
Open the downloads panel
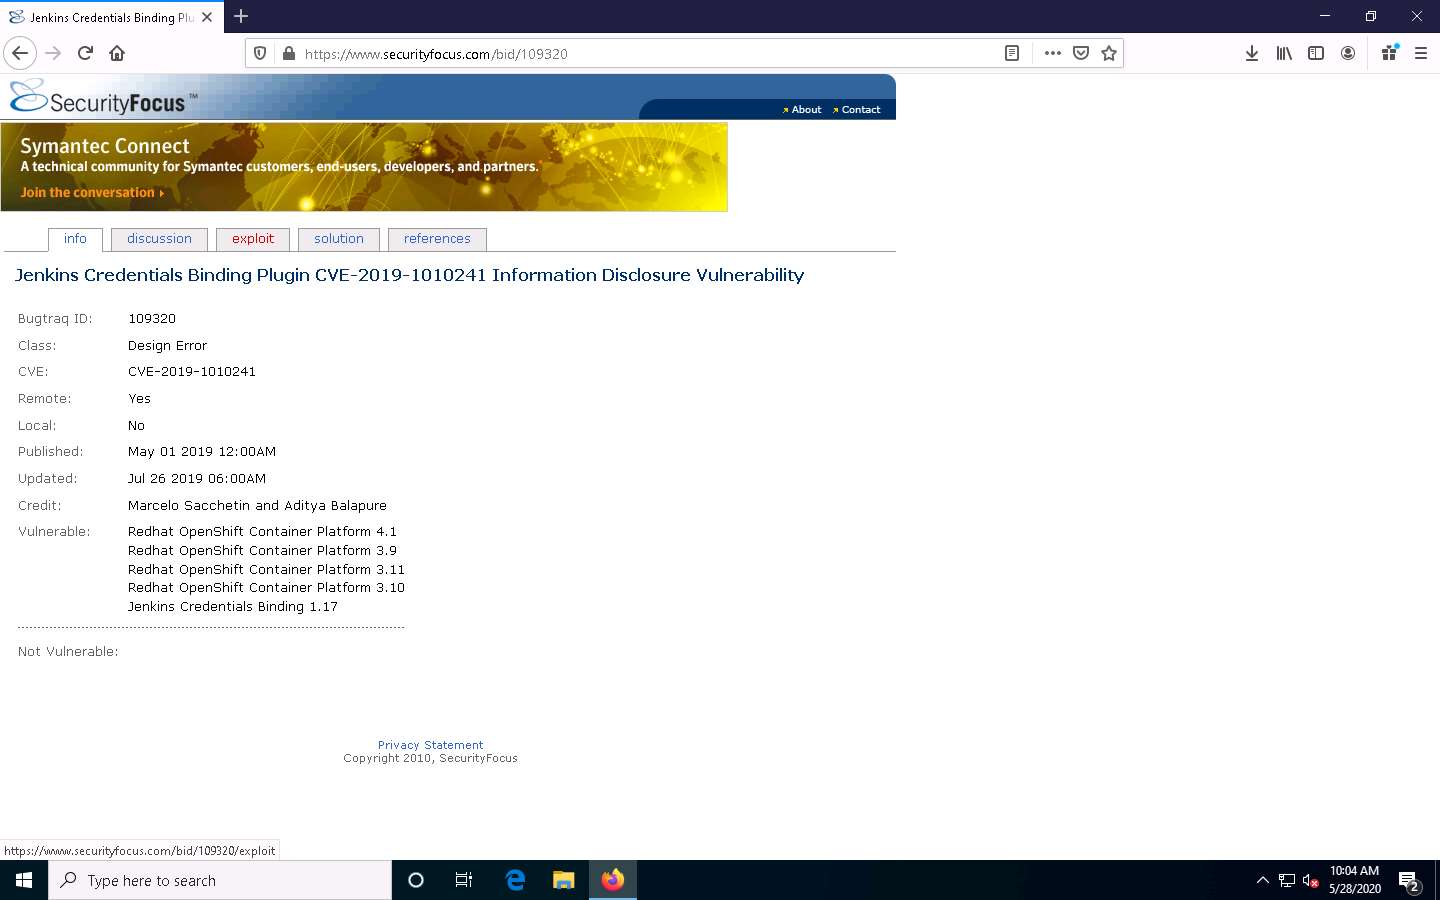click(1252, 54)
